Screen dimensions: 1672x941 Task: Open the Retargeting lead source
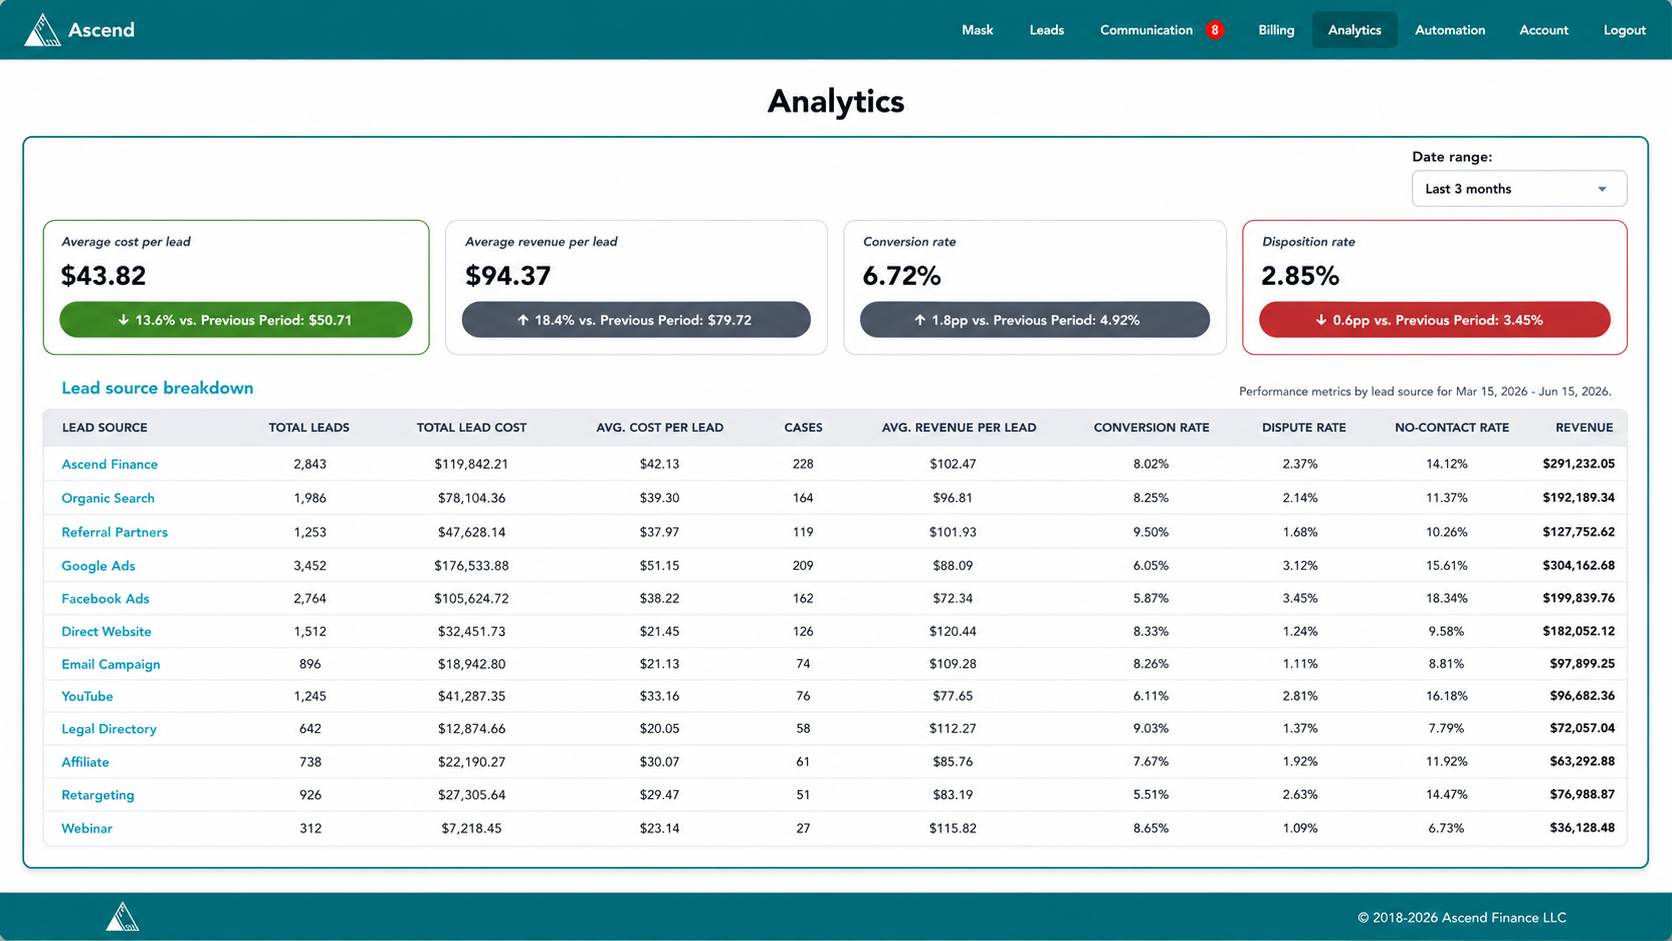click(97, 795)
